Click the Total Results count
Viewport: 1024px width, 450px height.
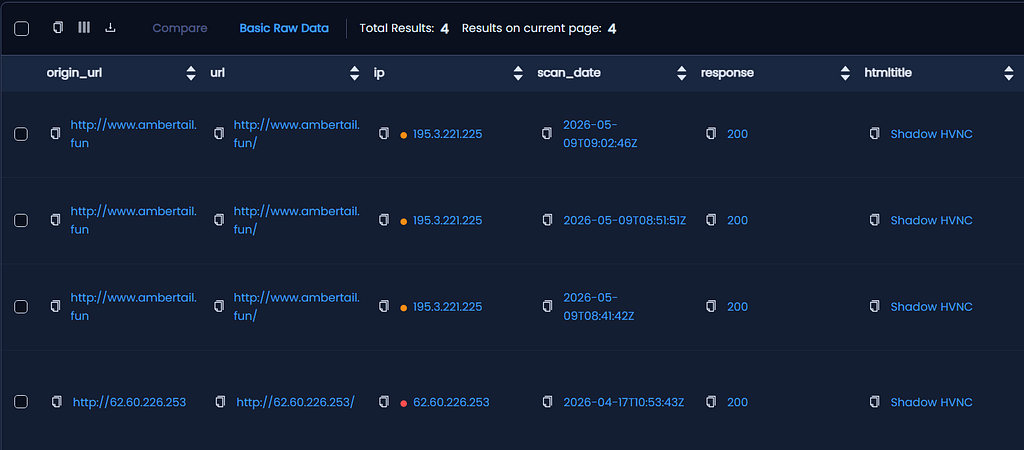444,29
